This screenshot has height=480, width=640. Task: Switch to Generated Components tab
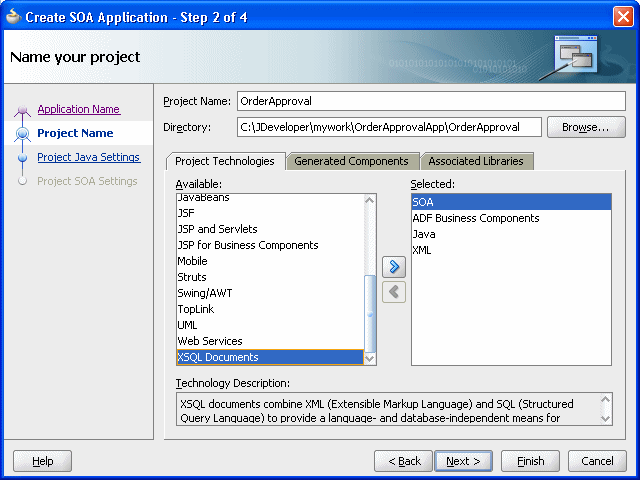[x=351, y=161]
